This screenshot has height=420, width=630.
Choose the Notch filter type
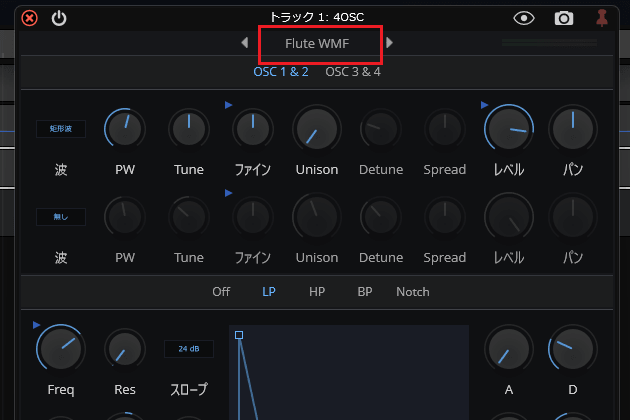tap(412, 292)
